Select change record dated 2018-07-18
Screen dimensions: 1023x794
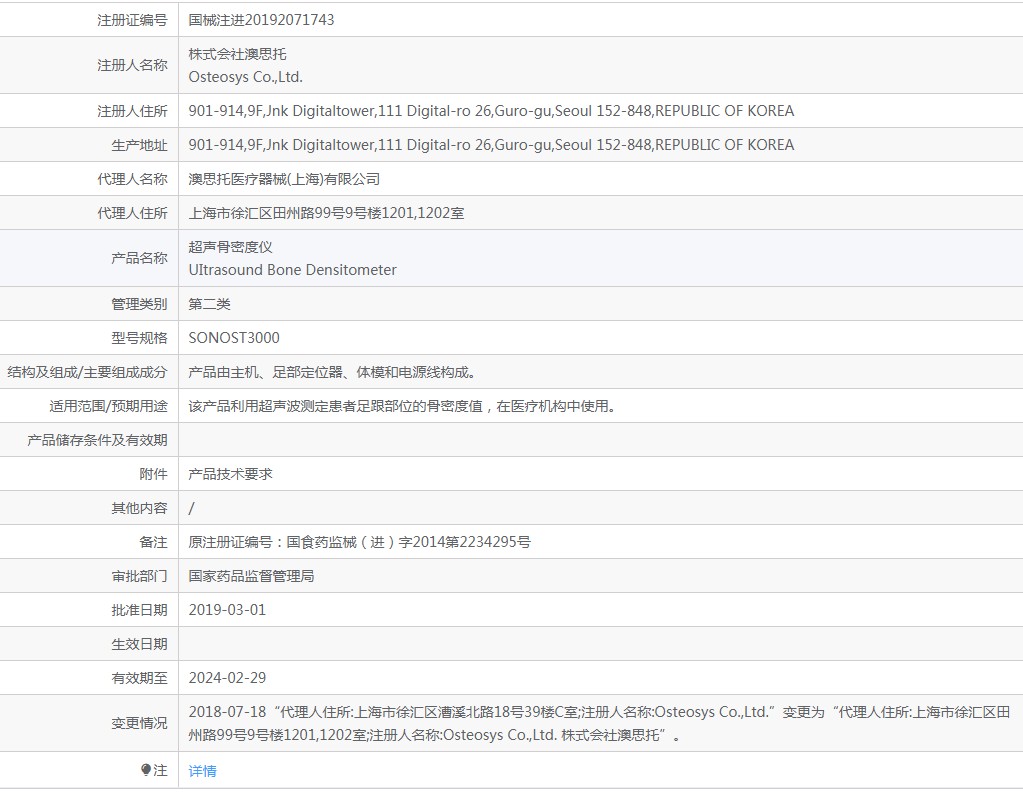(599, 724)
